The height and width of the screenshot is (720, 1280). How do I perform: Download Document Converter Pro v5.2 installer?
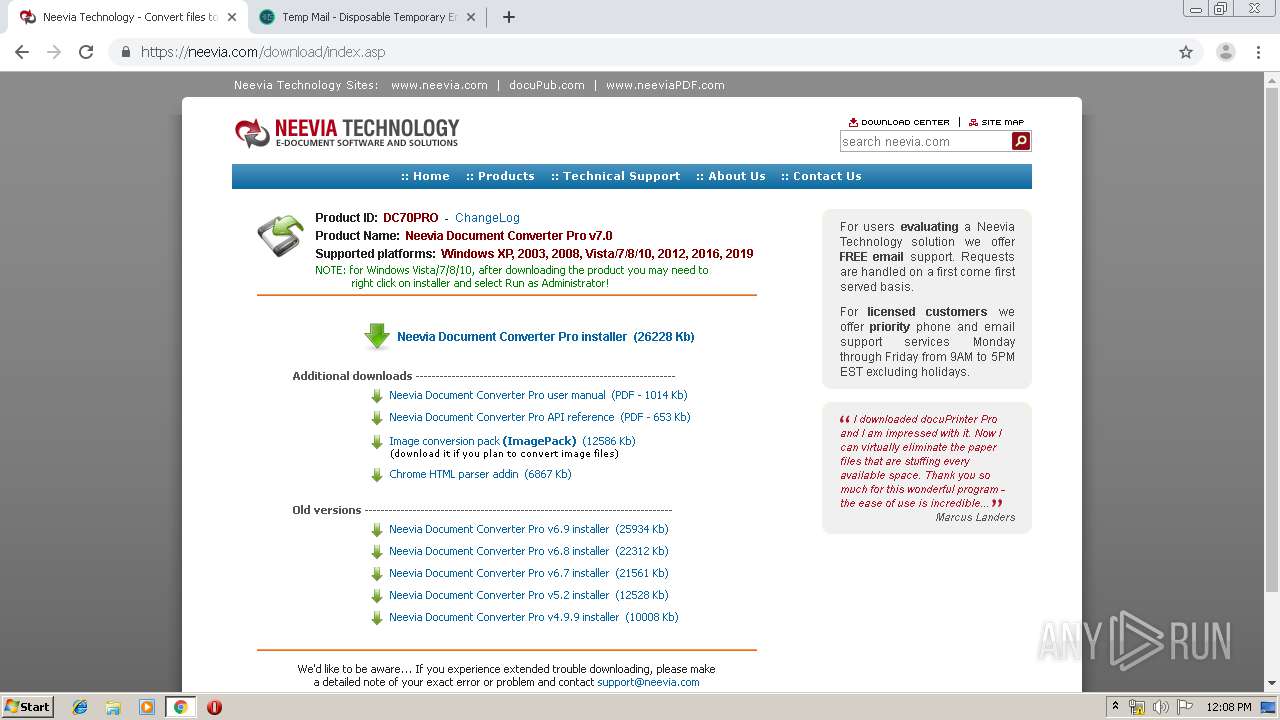(x=528, y=595)
